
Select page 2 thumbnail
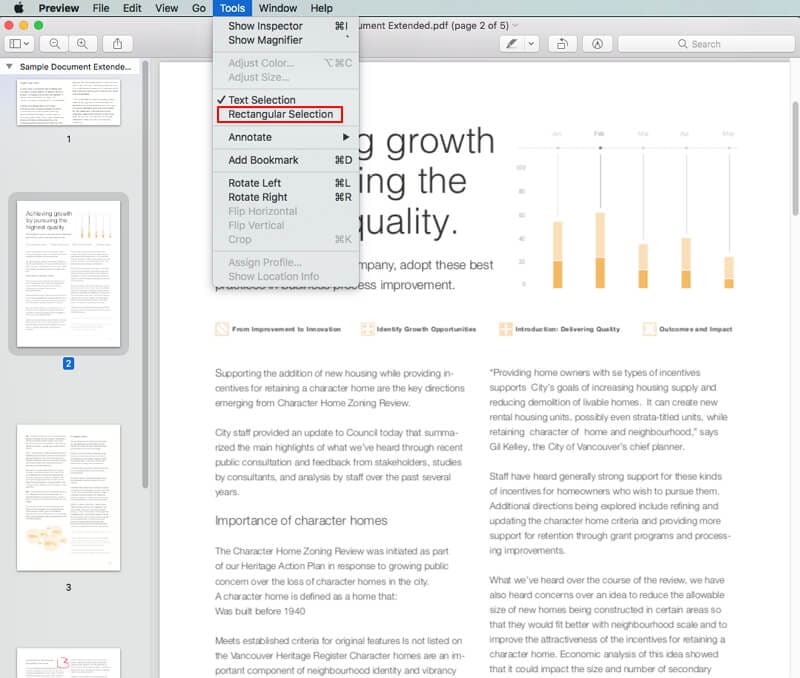click(68, 273)
